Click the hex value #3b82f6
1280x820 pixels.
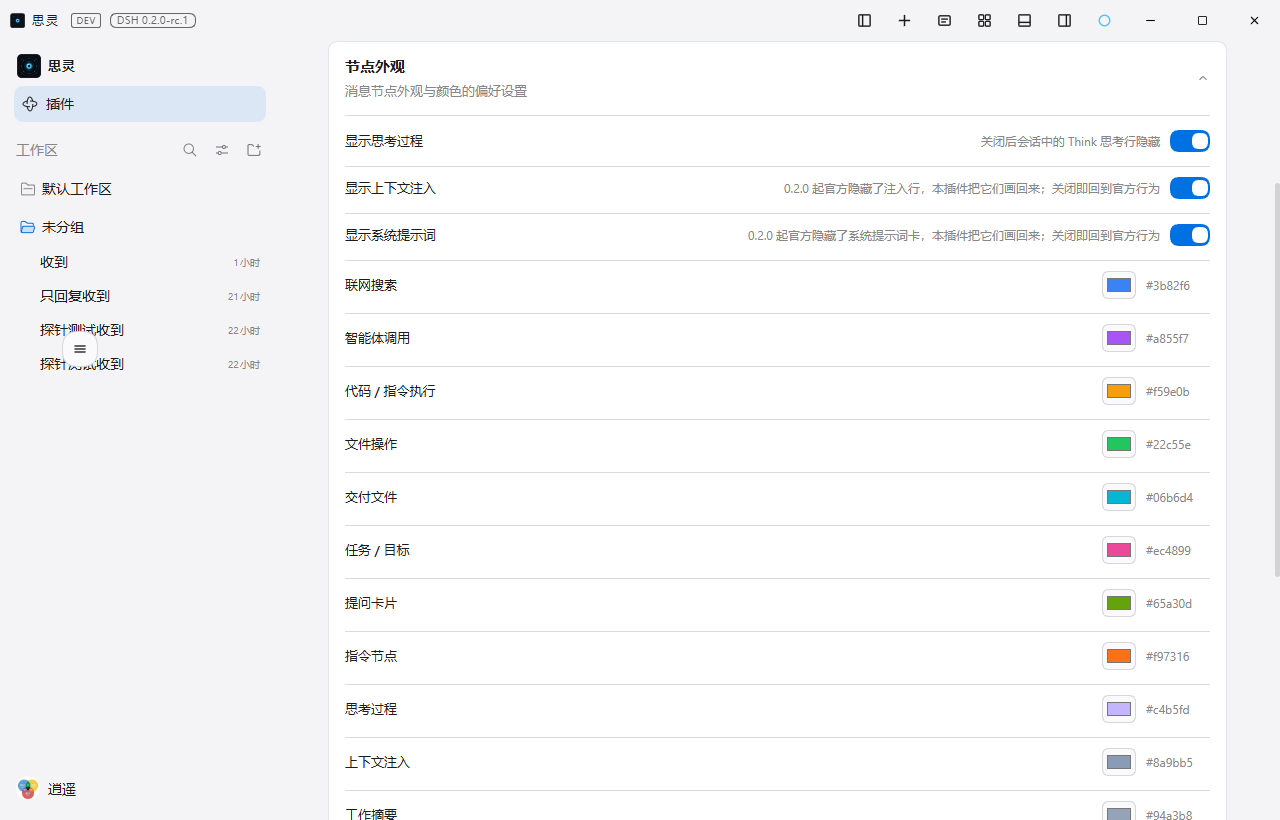(1168, 286)
